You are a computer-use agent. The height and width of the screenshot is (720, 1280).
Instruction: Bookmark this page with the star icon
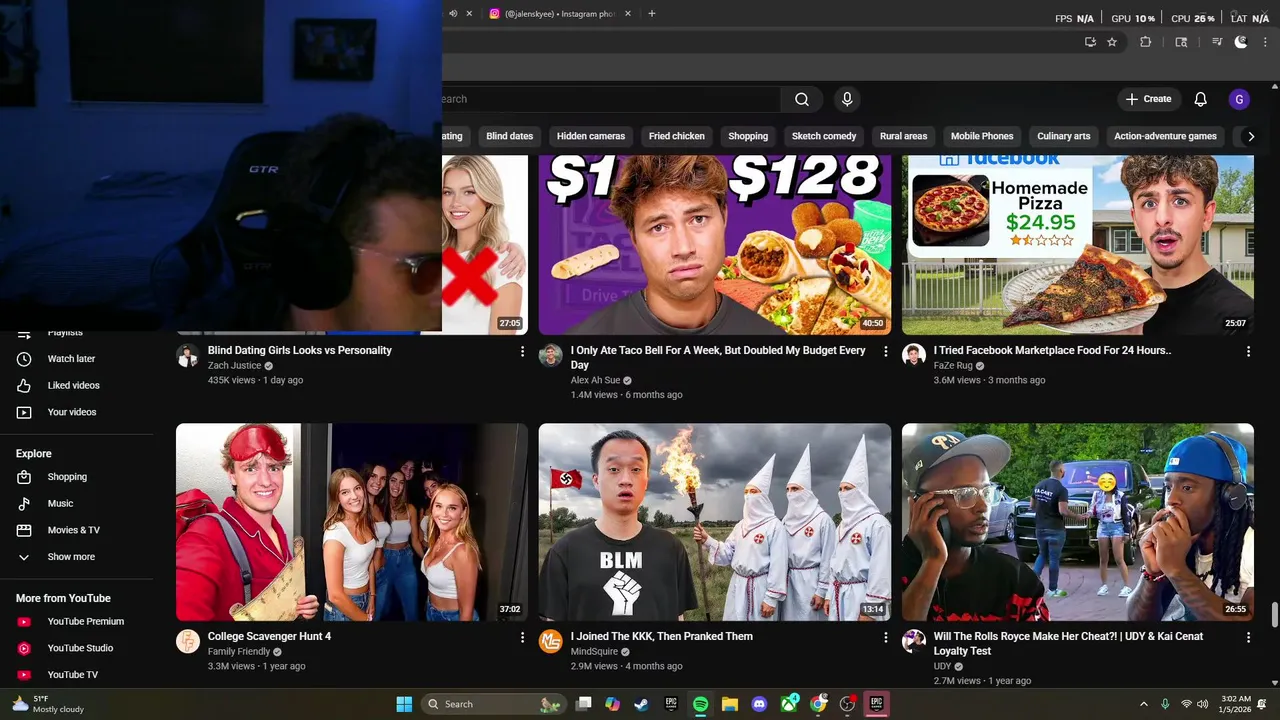tap(1112, 42)
